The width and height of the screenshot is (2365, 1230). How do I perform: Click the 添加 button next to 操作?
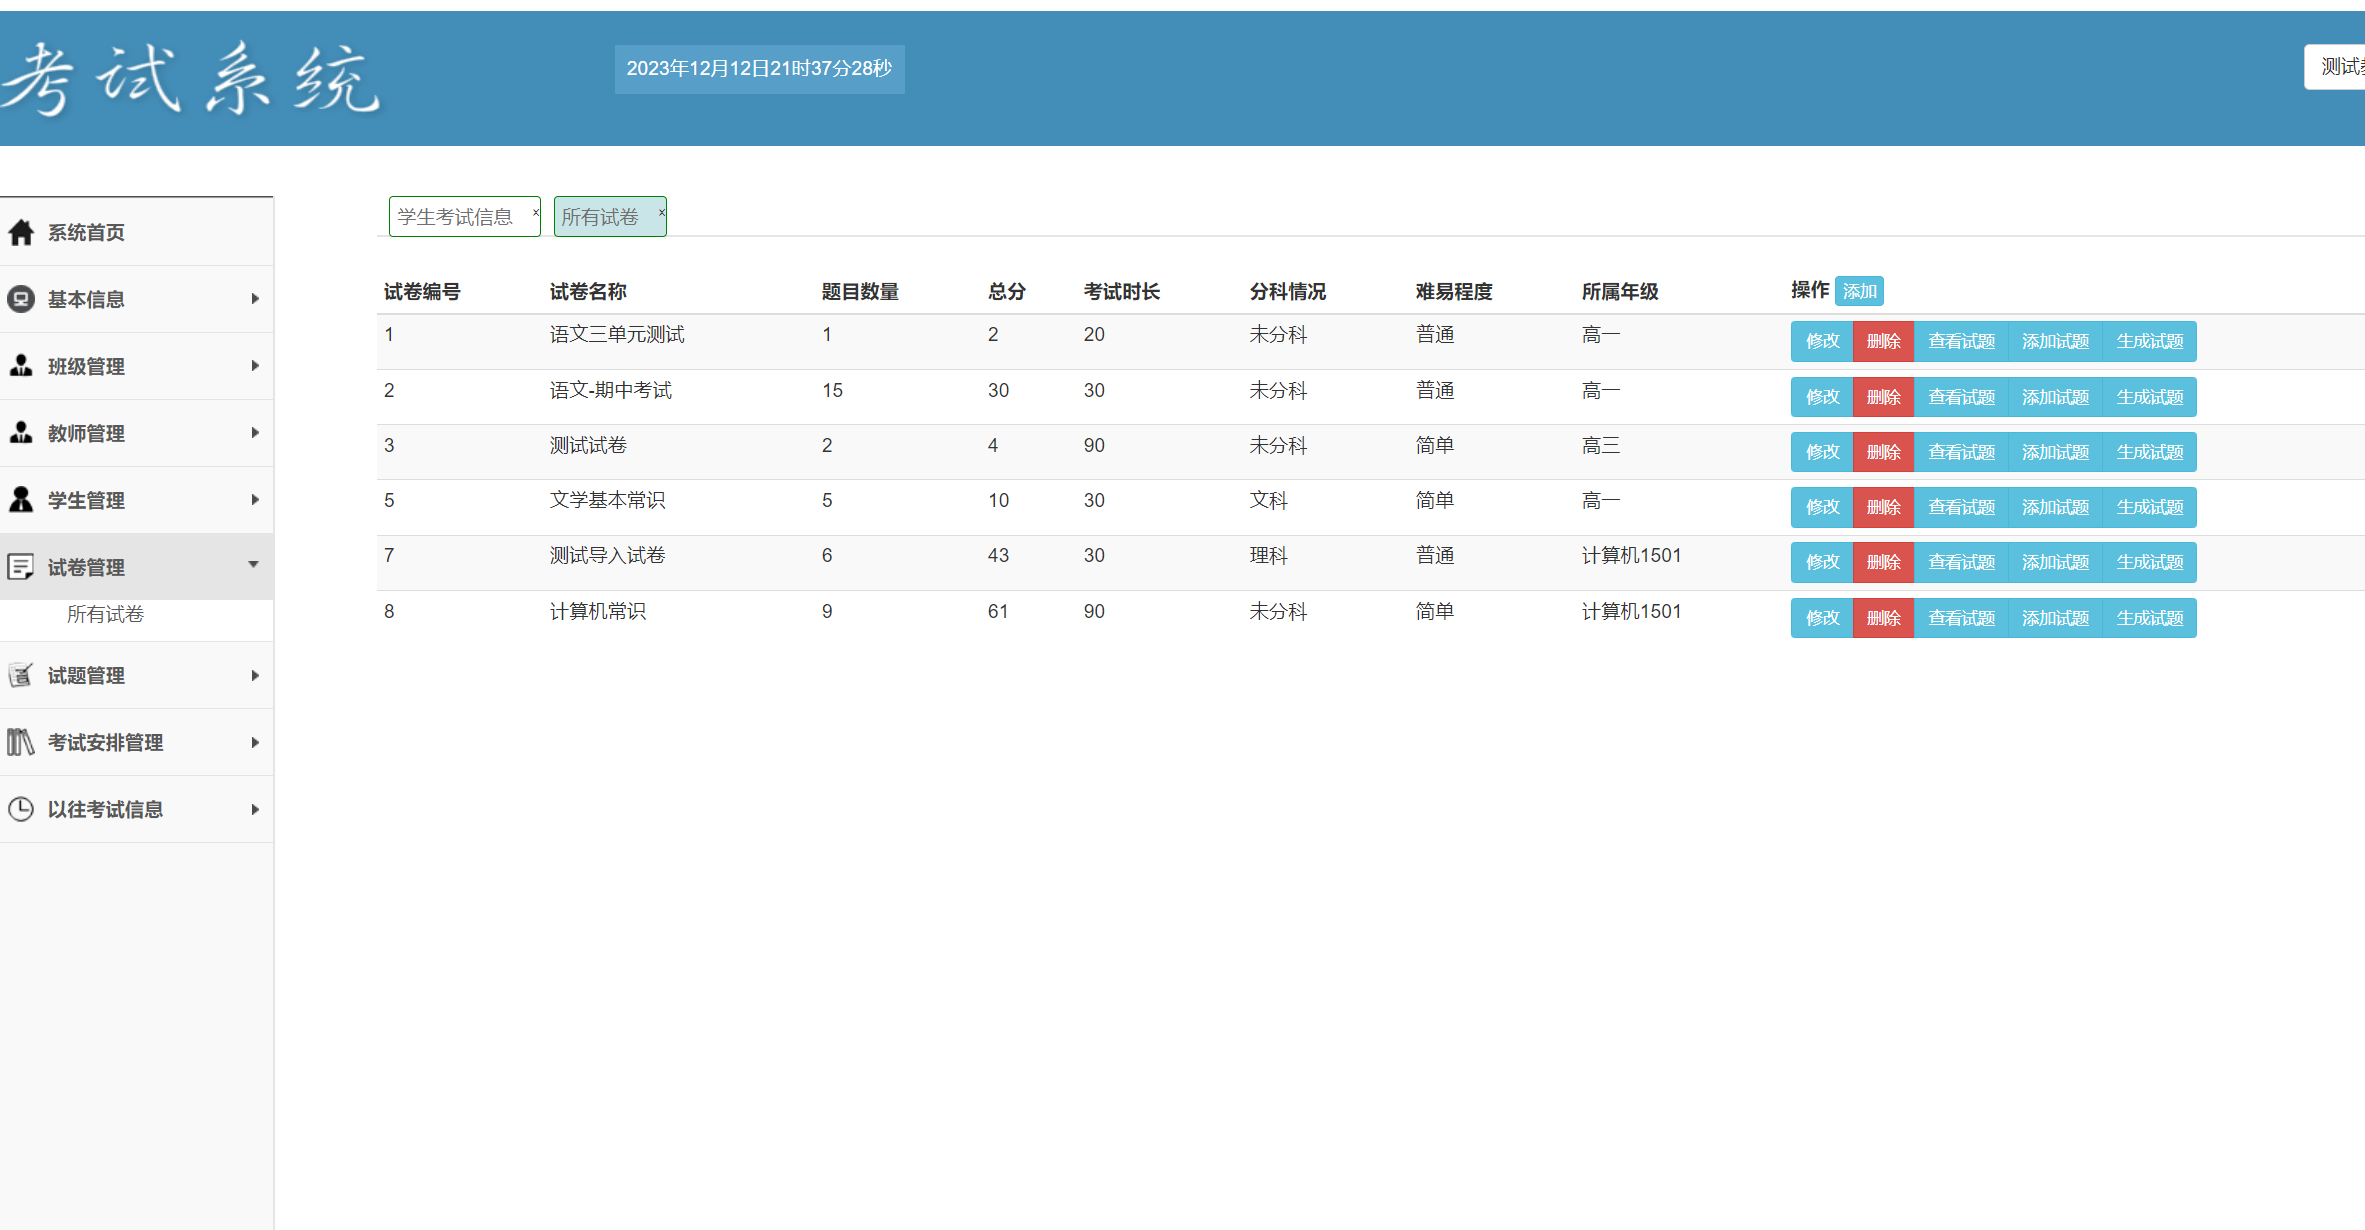pos(1859,291)
